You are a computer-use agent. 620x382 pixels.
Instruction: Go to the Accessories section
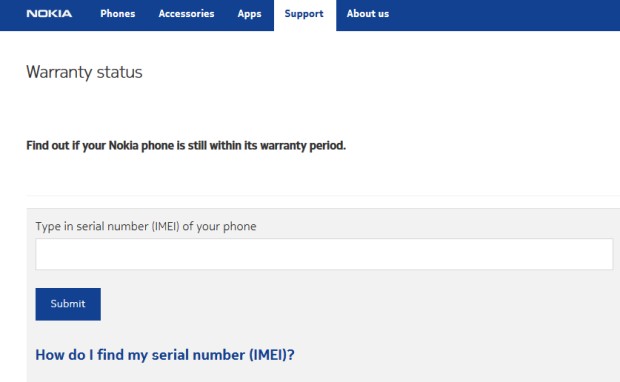186,13
